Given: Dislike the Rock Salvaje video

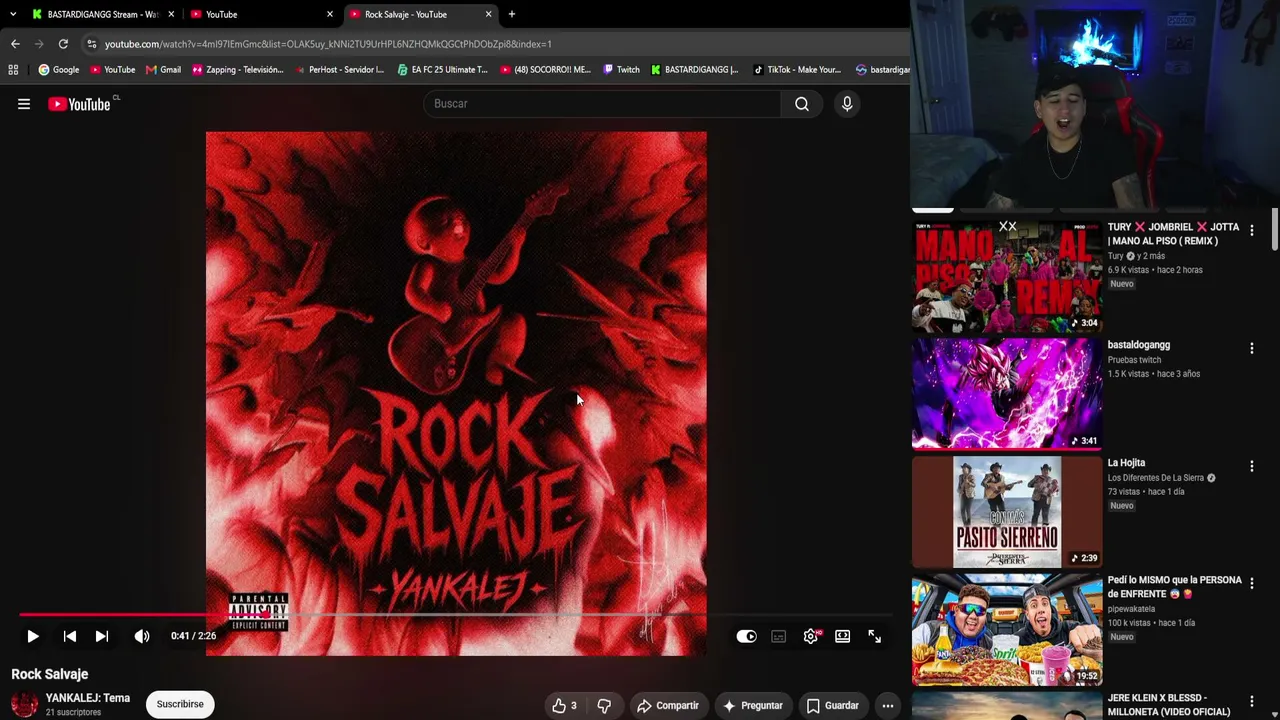Looking at the screenshot, I should point(604,706).
